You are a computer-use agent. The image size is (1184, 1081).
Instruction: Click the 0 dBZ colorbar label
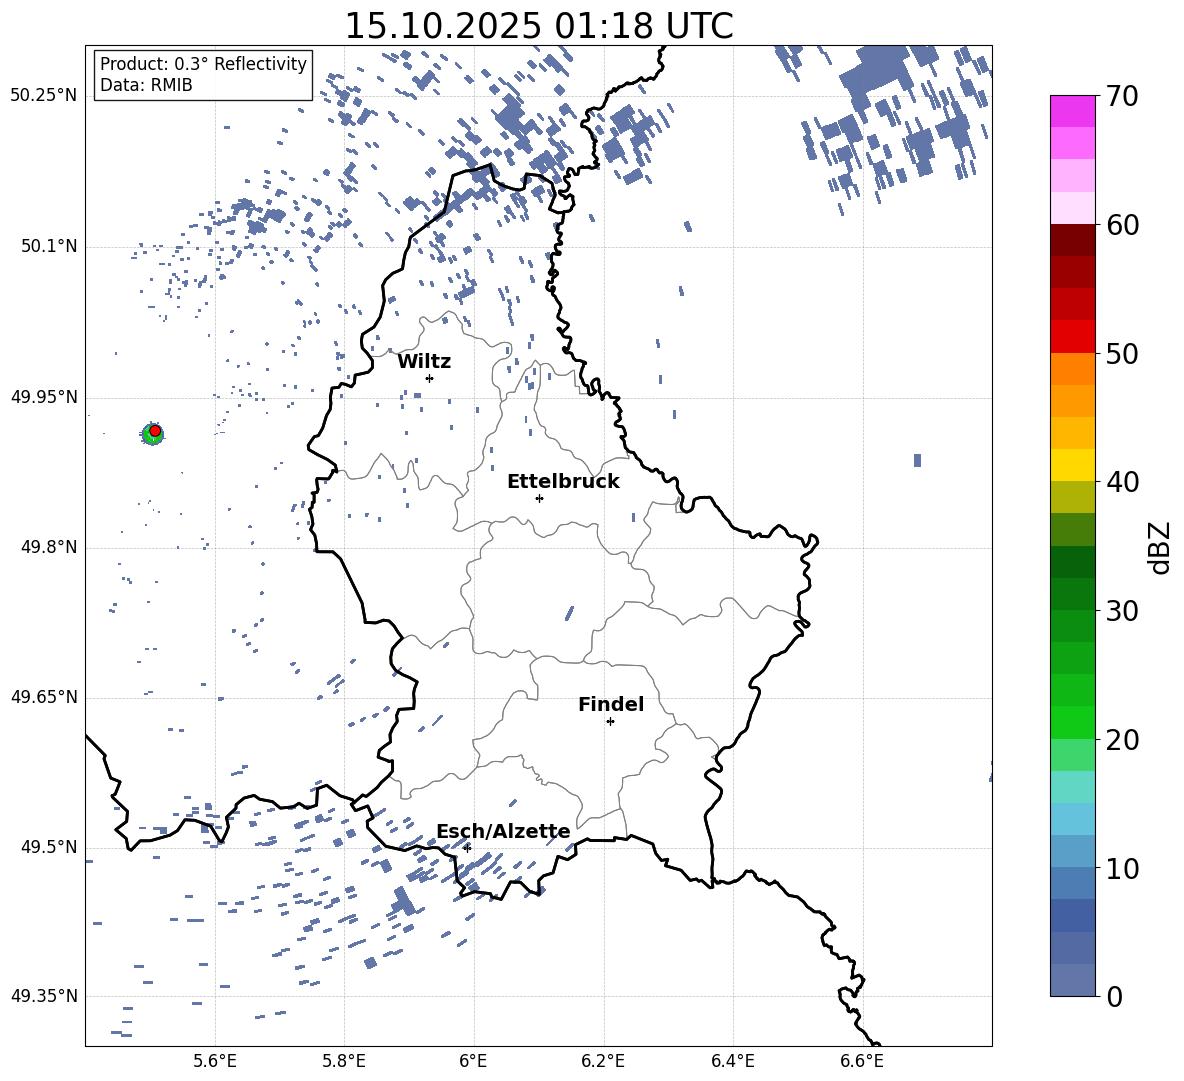pos(1114,996)
